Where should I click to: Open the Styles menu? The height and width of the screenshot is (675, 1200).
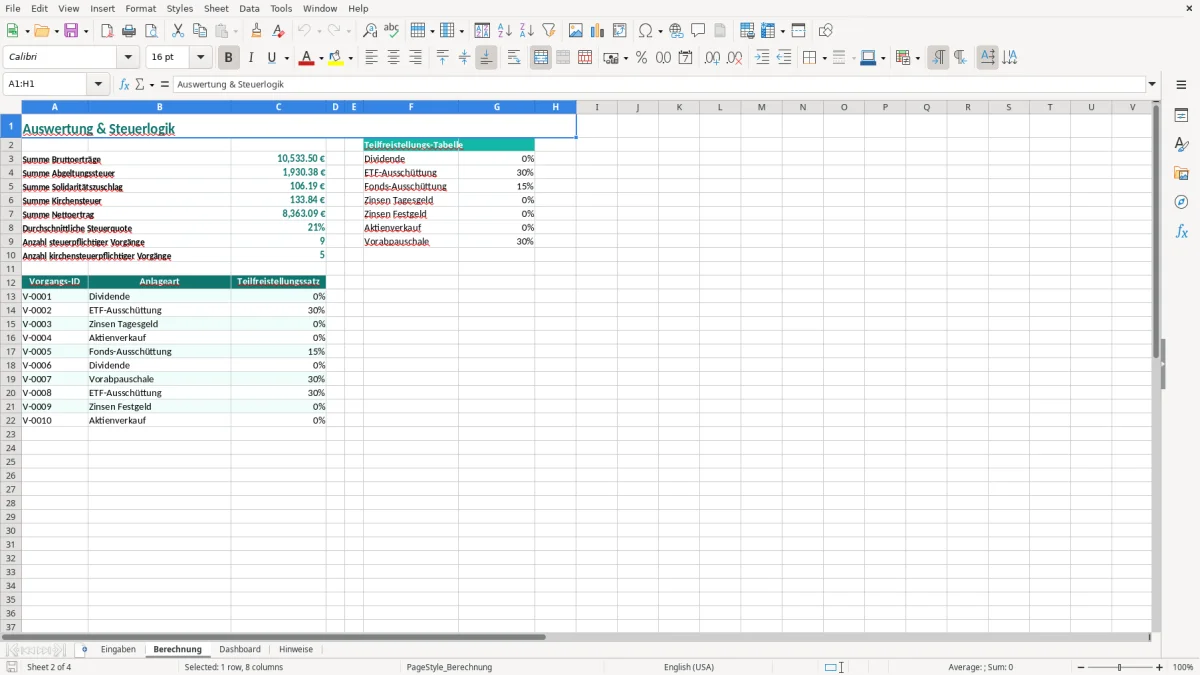(180, 8)
